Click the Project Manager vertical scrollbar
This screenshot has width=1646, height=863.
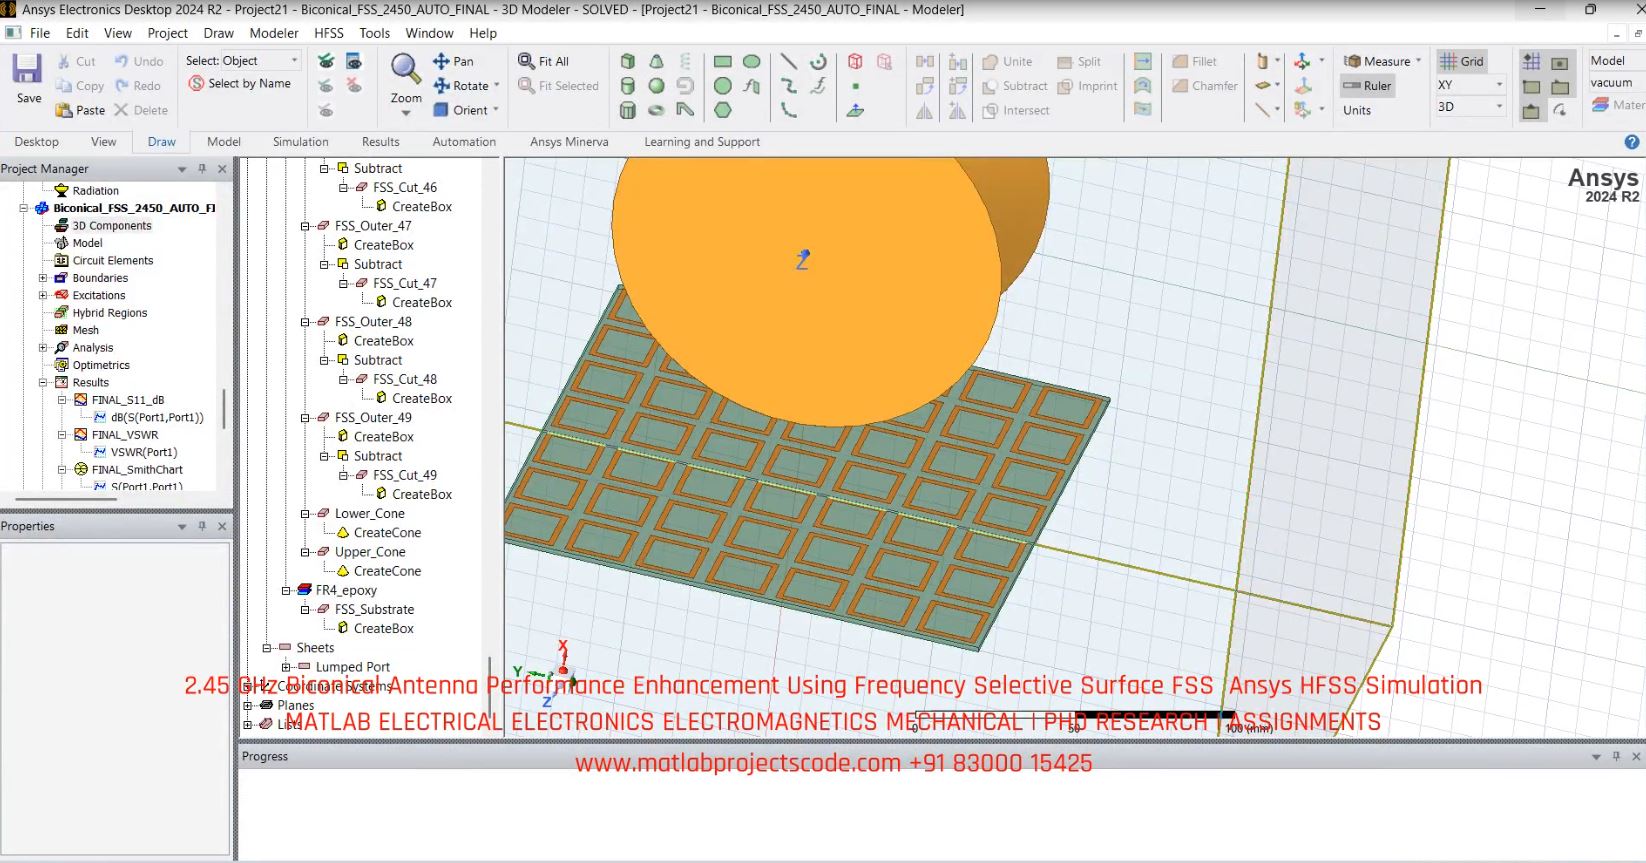click(224, 408)
